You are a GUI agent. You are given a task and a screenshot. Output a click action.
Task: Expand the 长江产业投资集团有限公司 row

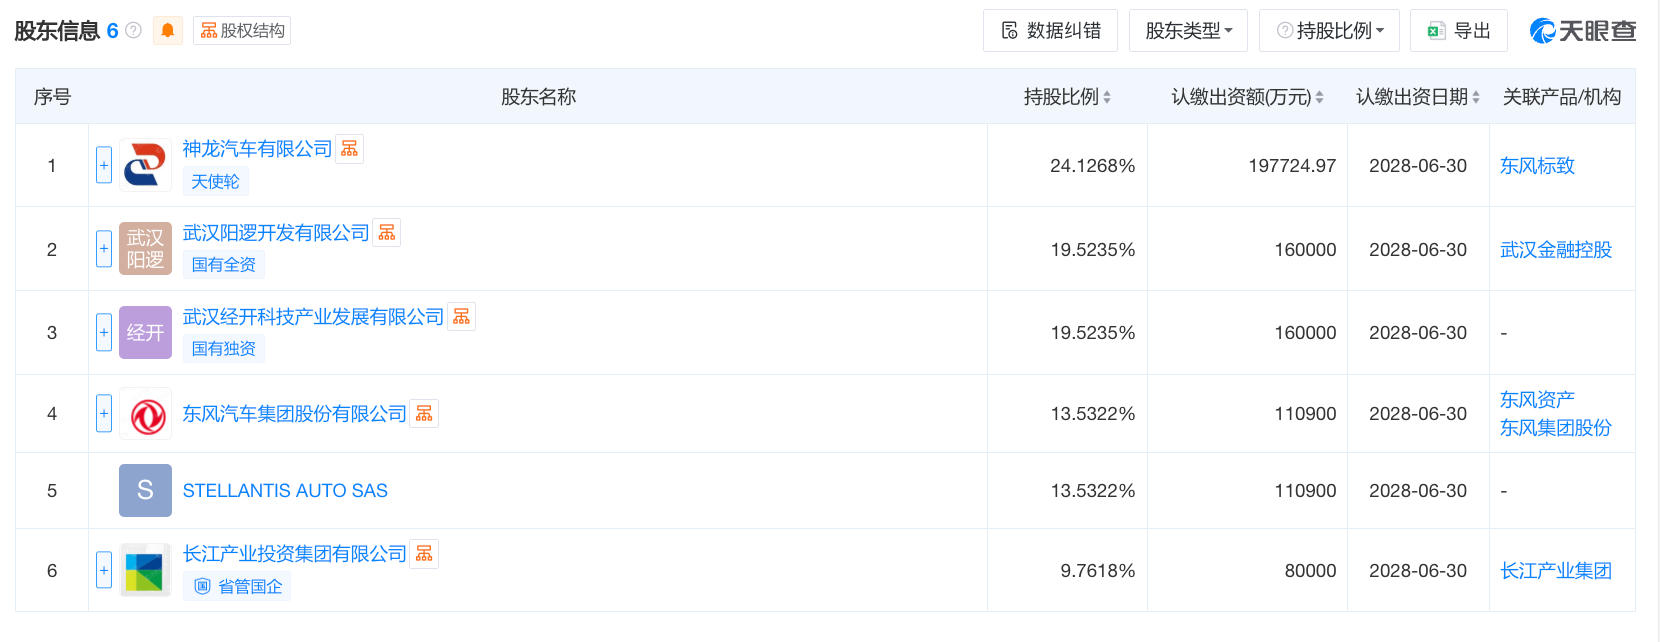tap(104, 570)
